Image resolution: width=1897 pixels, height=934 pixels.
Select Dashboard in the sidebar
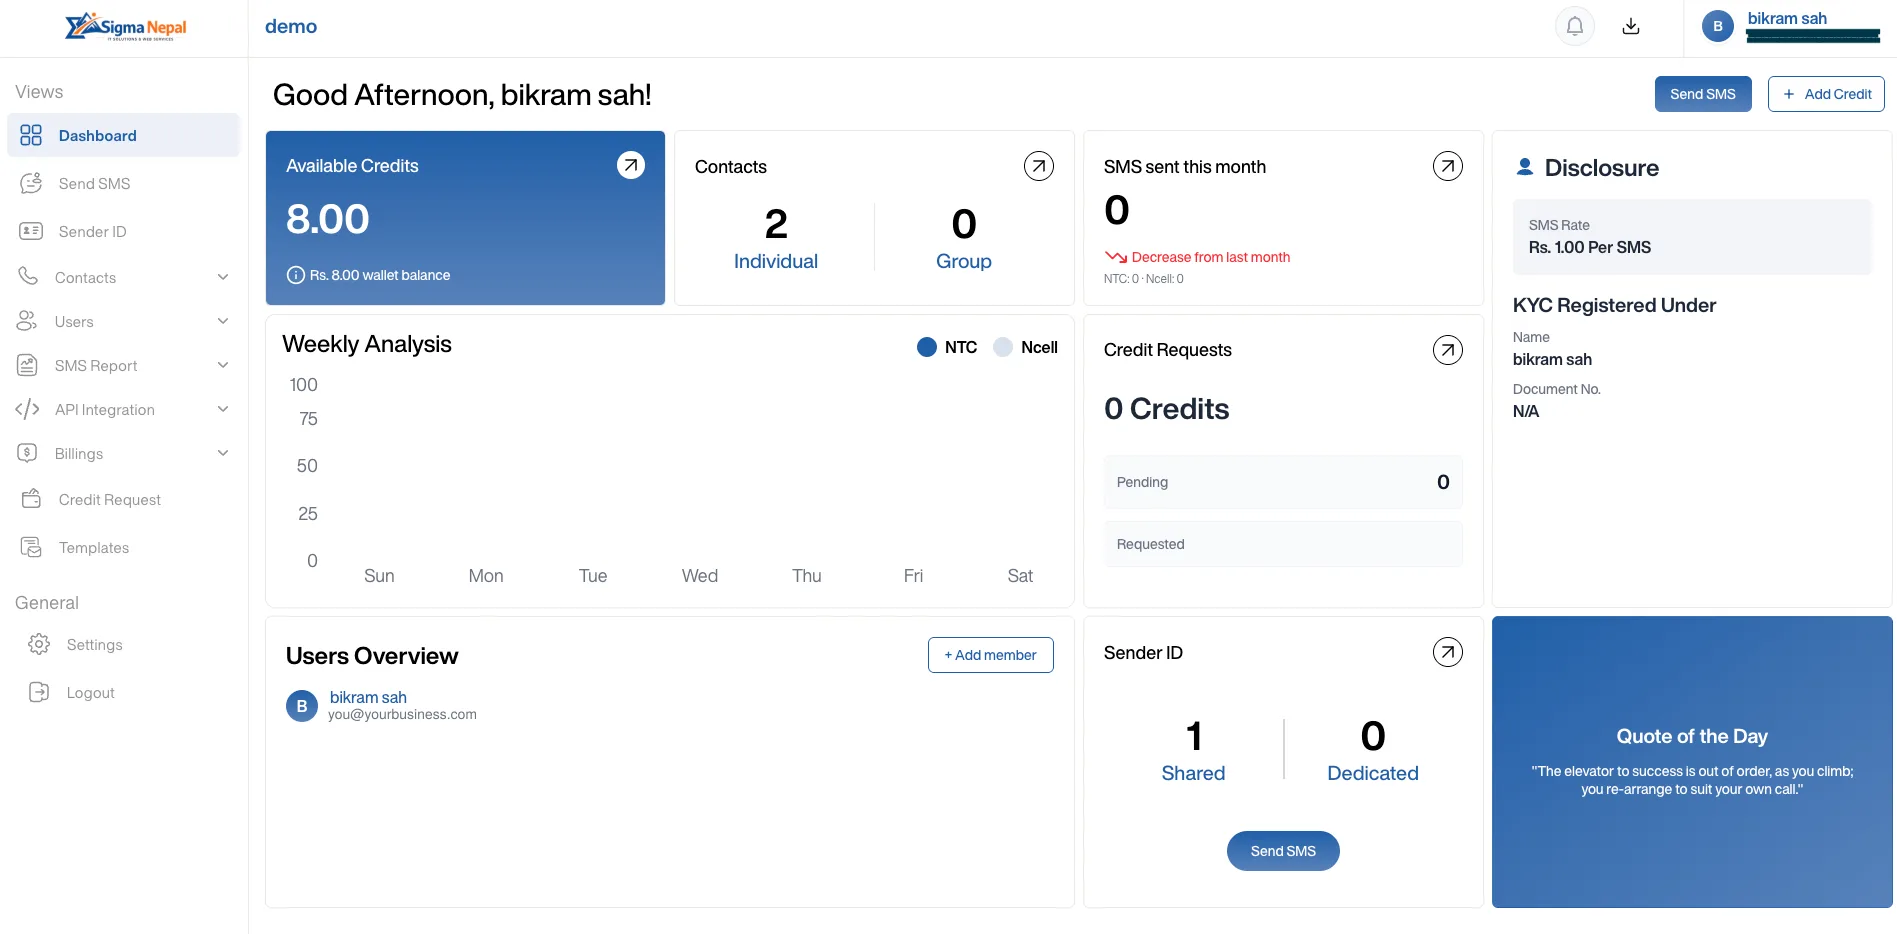(x=123, y=135)
